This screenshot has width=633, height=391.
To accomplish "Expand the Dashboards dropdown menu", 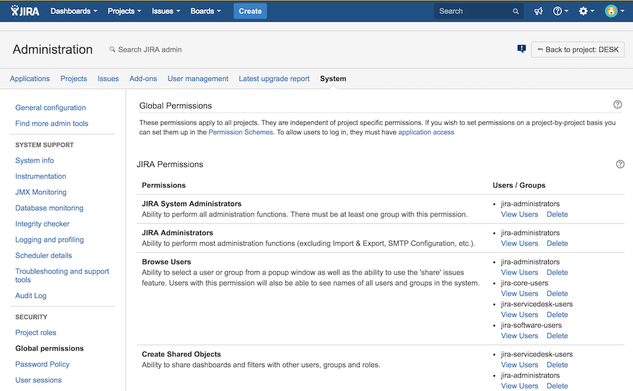I will (74, 11).
